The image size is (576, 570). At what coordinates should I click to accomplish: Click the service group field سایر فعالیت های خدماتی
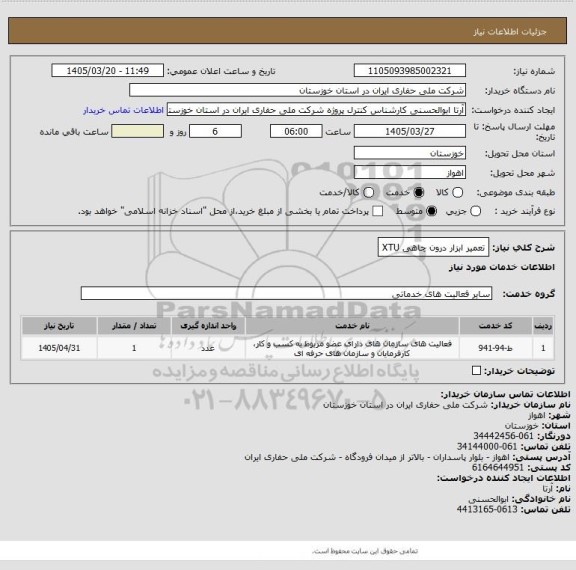click(286, 294)
